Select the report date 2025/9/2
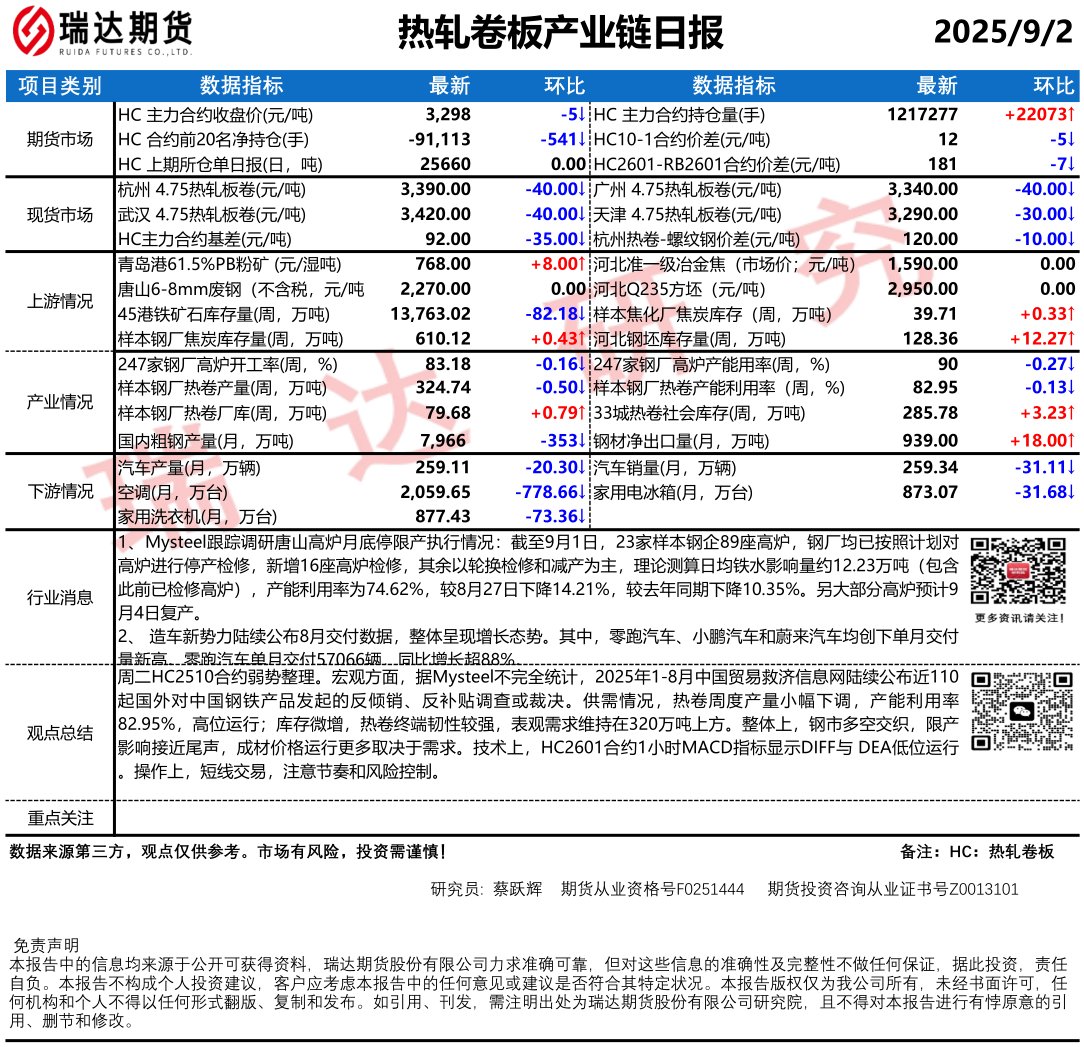 [1002, 33]
